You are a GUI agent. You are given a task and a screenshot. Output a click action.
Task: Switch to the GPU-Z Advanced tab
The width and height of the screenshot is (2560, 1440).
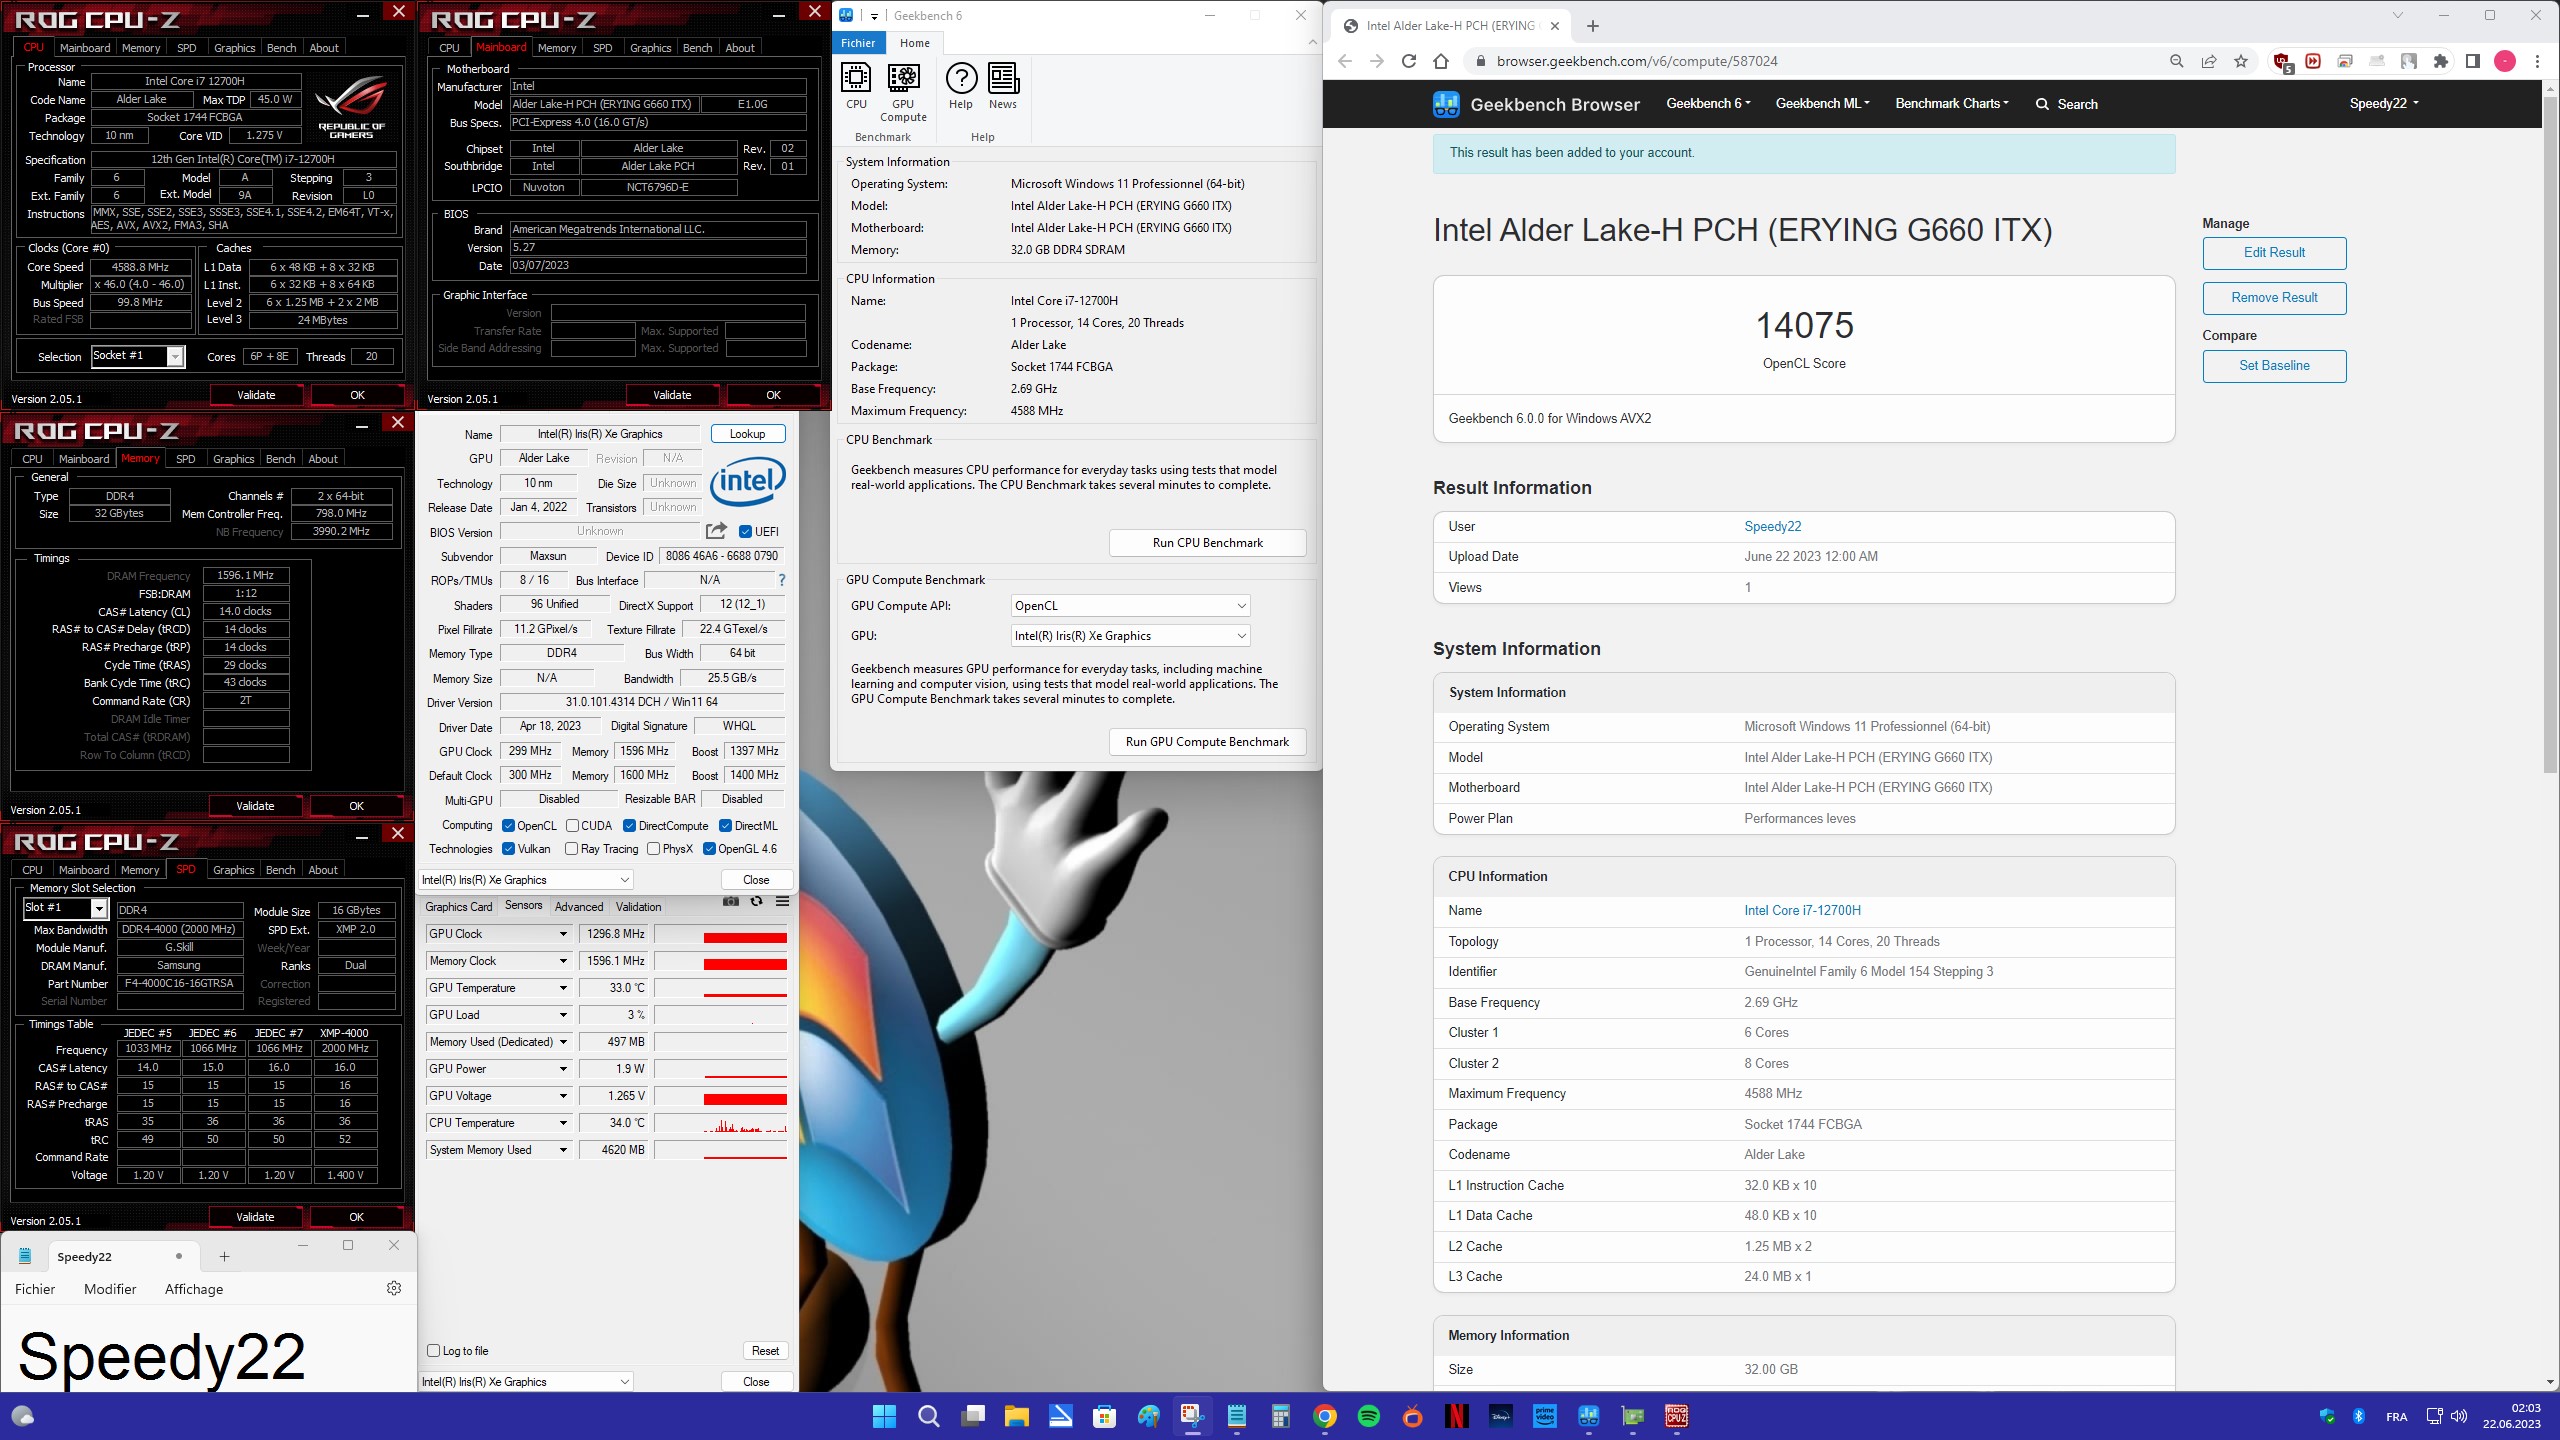click(x=579, y=907)
